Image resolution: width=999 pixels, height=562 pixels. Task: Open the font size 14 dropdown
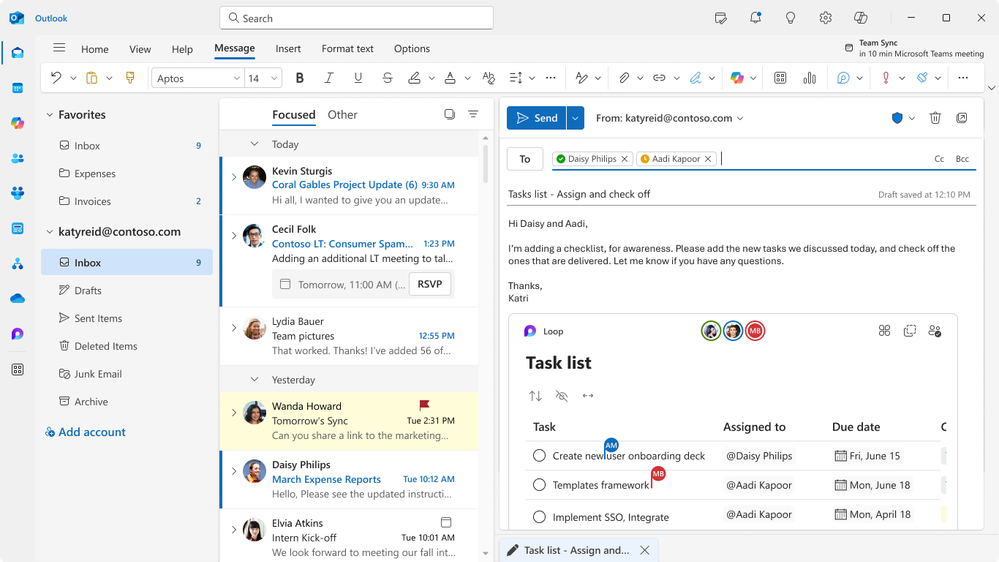point(274,78)
